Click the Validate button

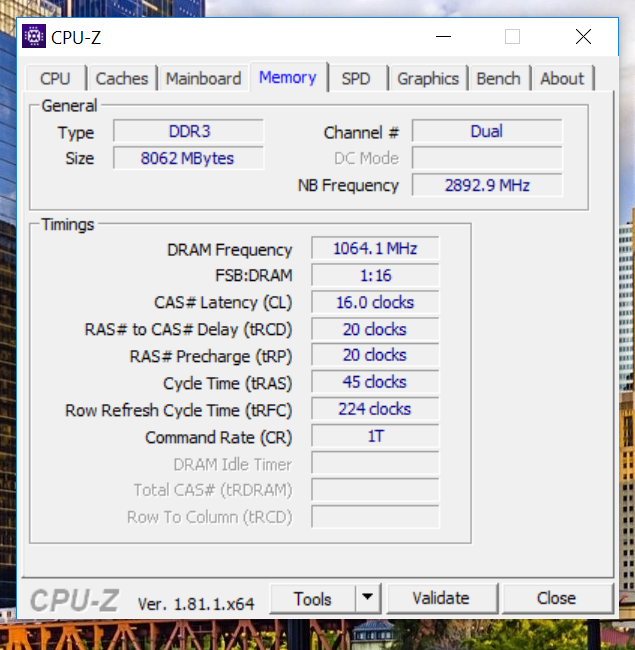[441, 599]
